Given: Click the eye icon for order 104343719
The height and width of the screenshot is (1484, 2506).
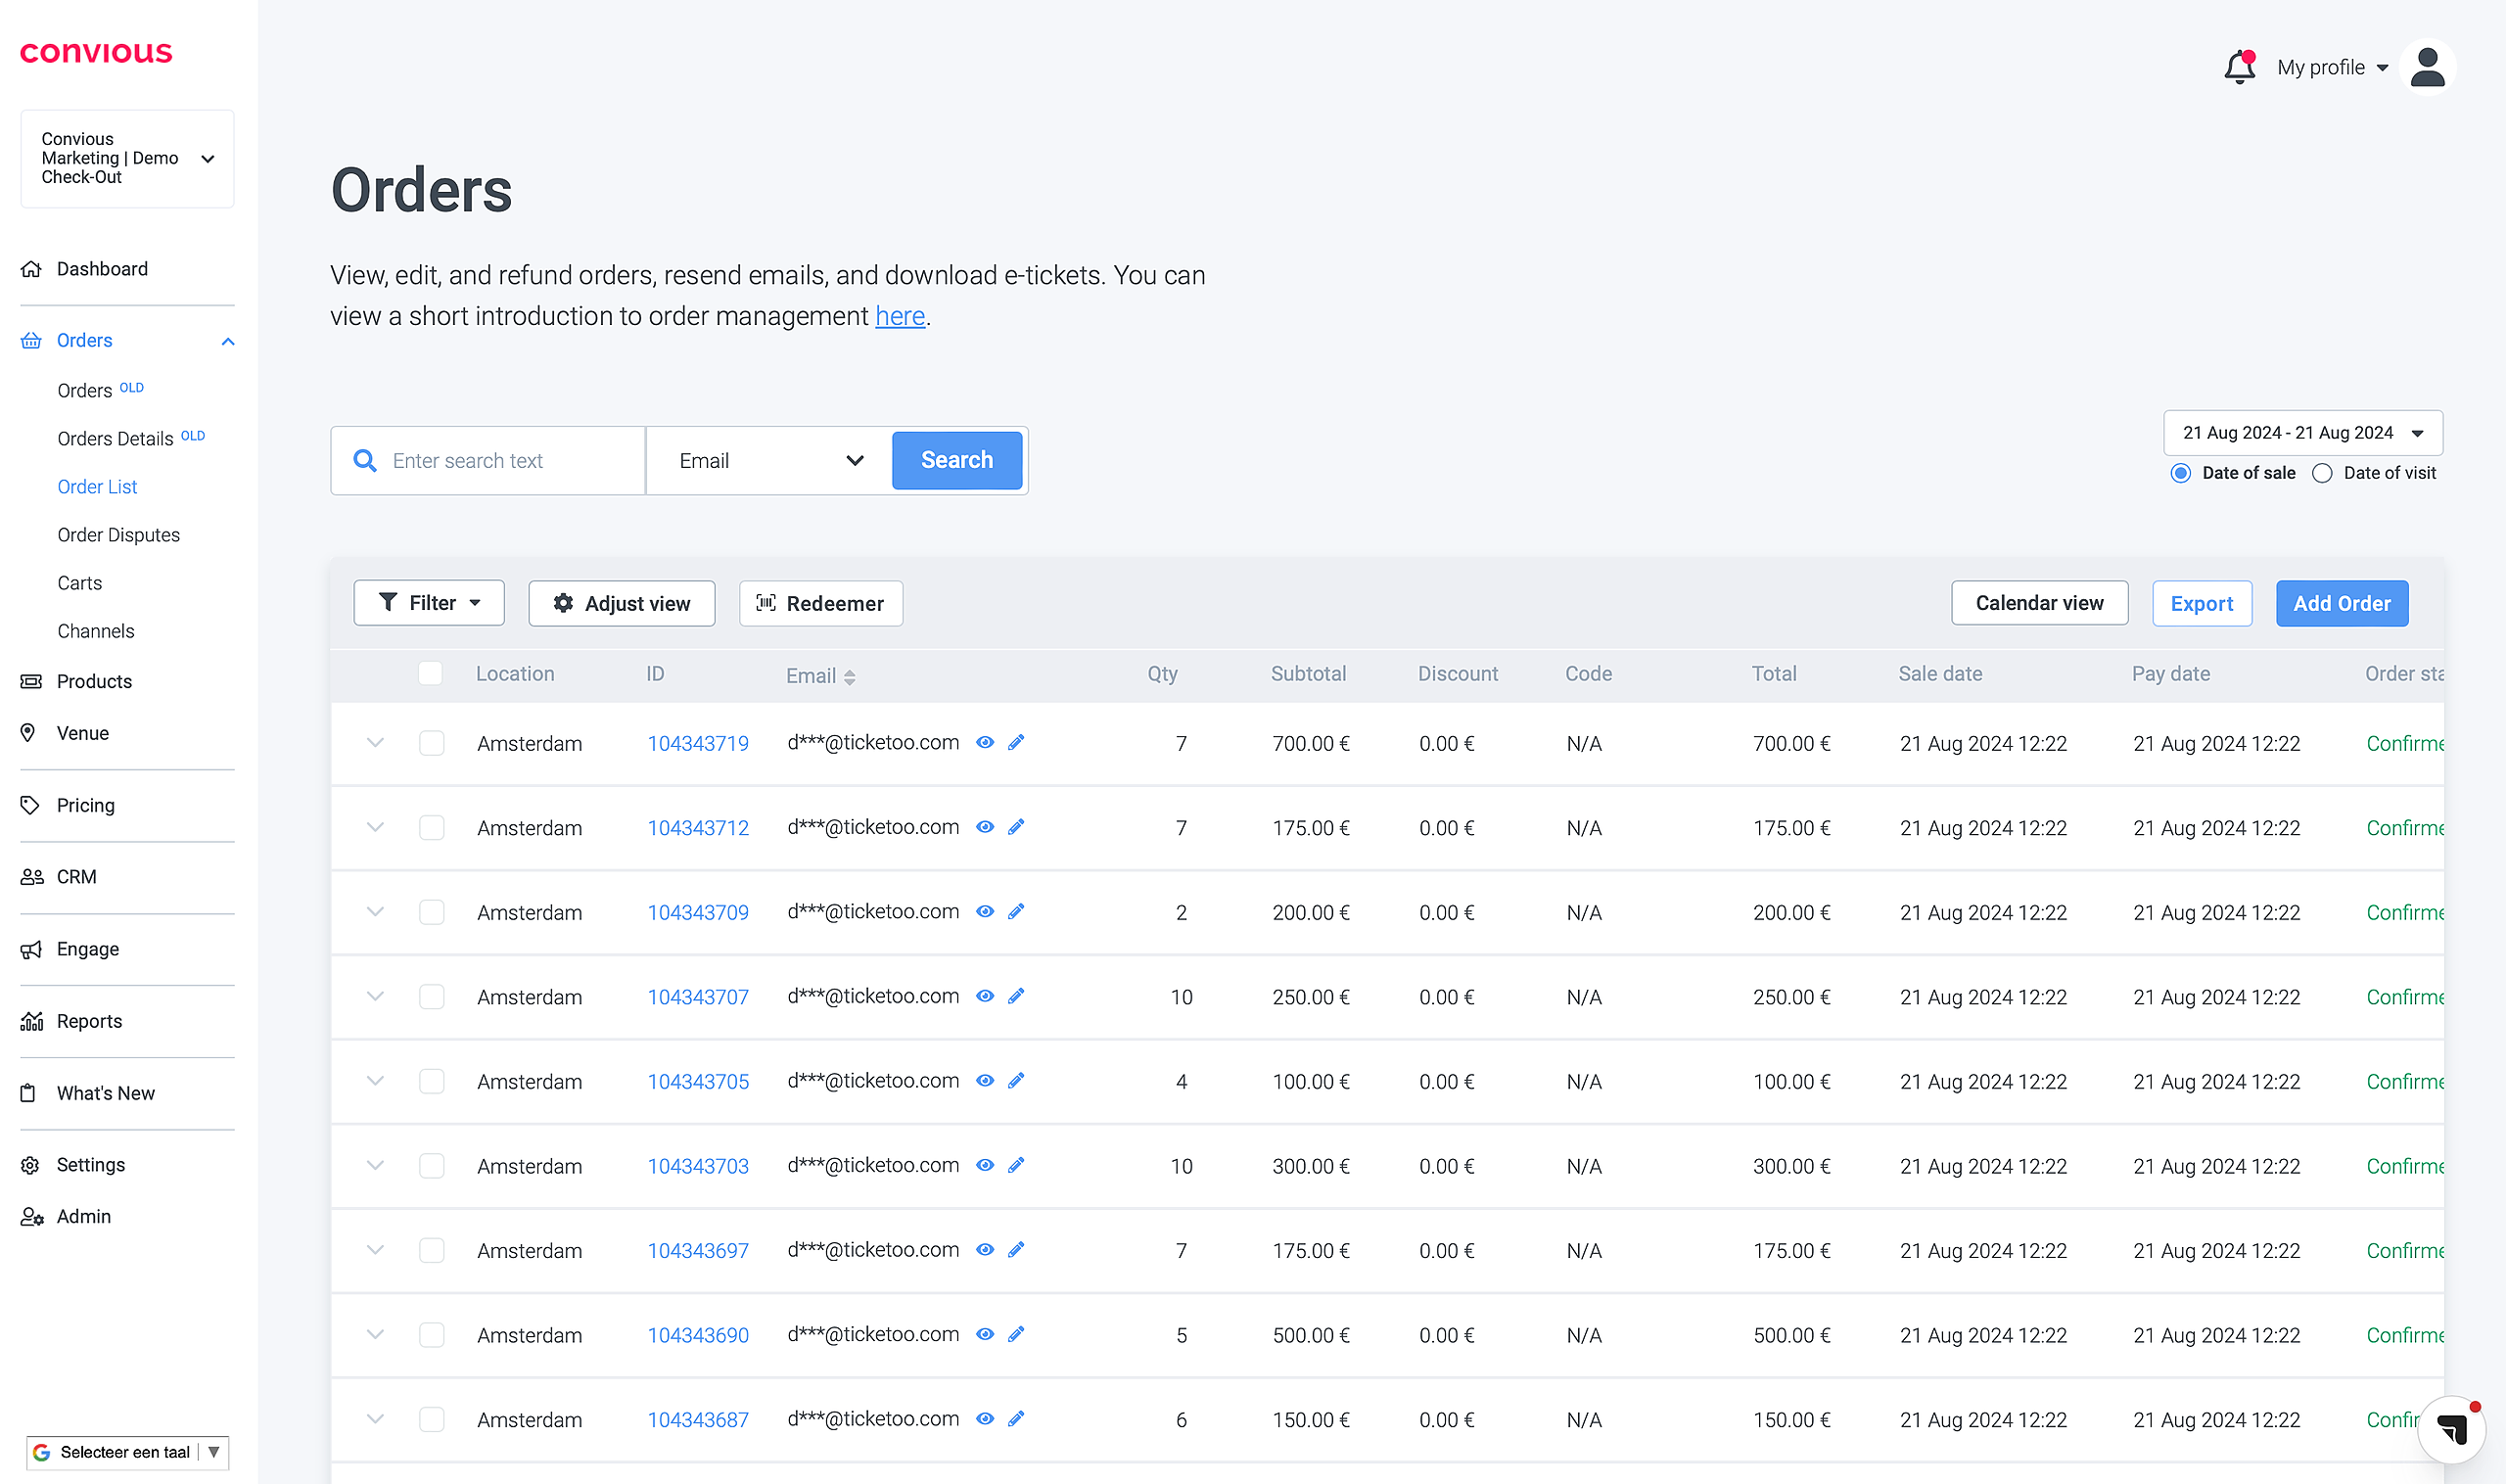Looking at the screenshot, I should (985, 742).
